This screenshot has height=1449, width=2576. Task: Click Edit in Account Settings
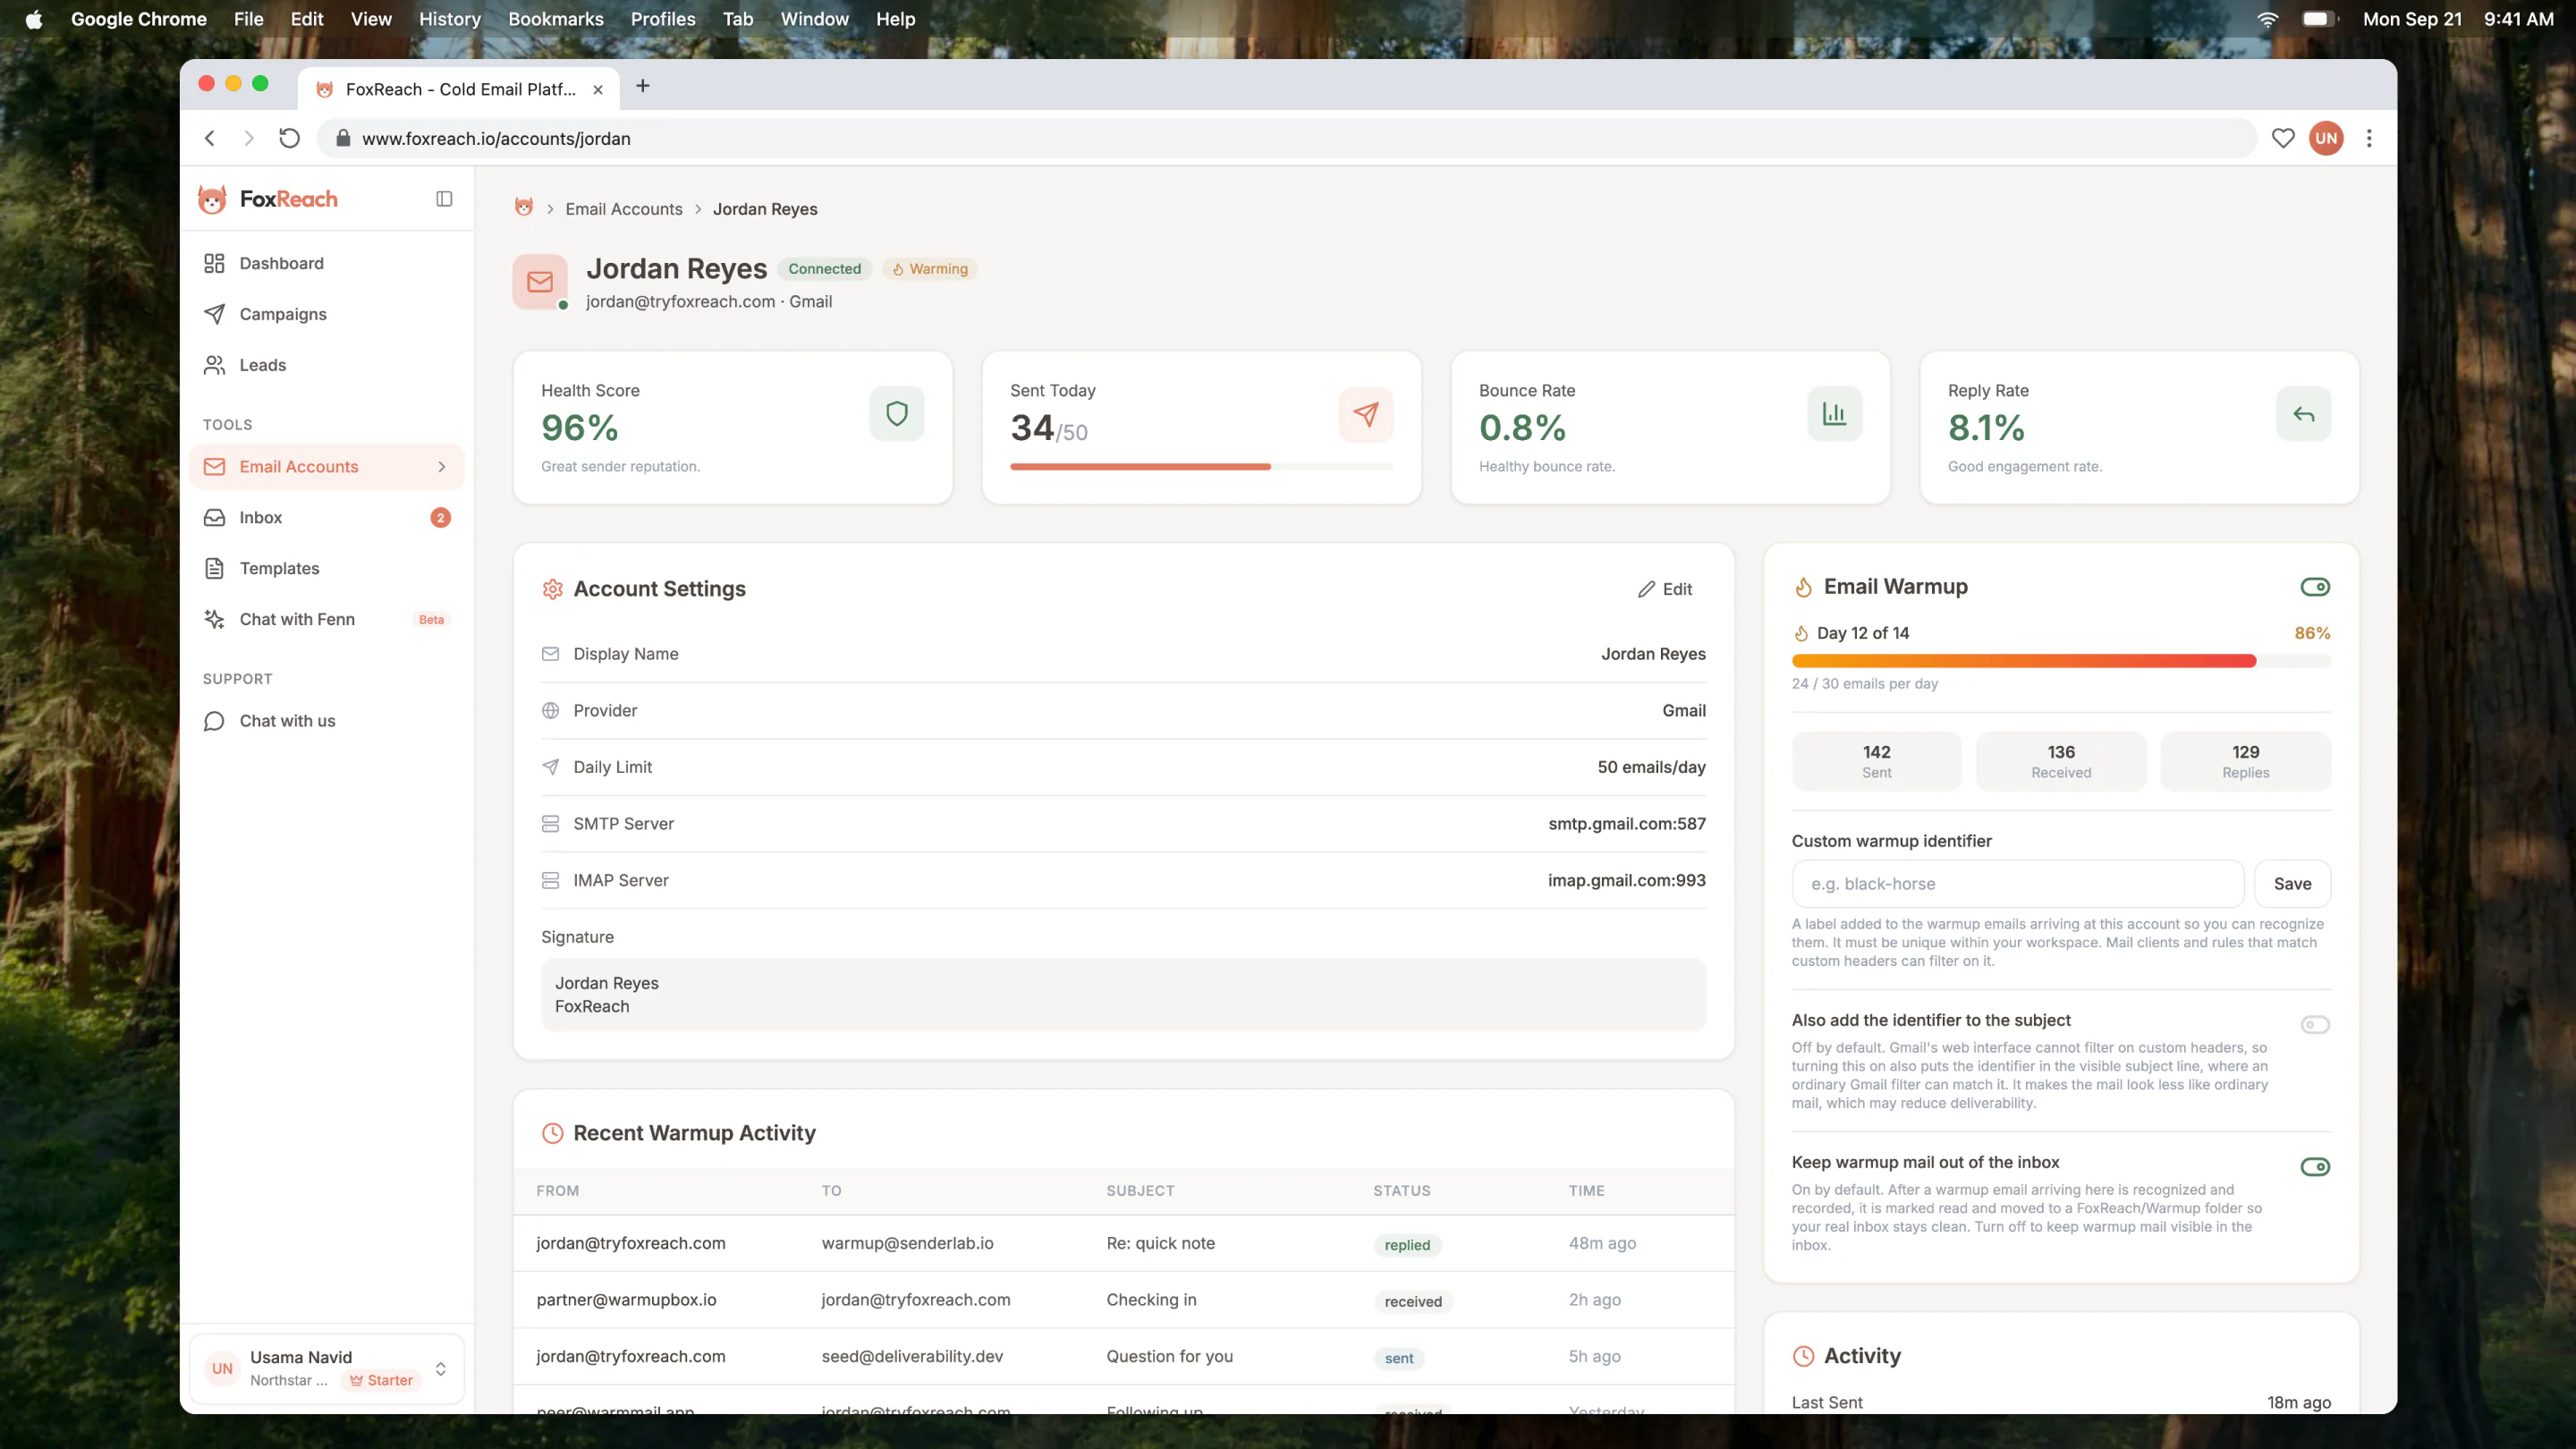pyautogui.click(x=1665, y=589)
